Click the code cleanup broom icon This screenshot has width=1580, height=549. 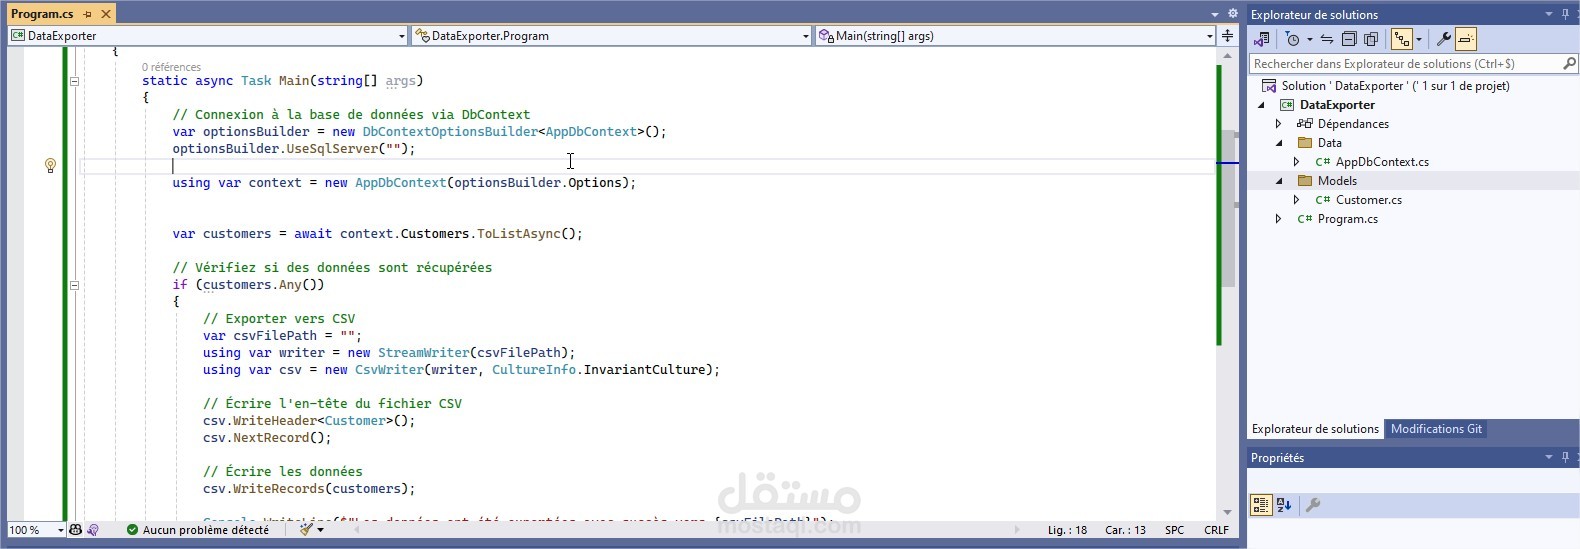(x=306, y=530)
